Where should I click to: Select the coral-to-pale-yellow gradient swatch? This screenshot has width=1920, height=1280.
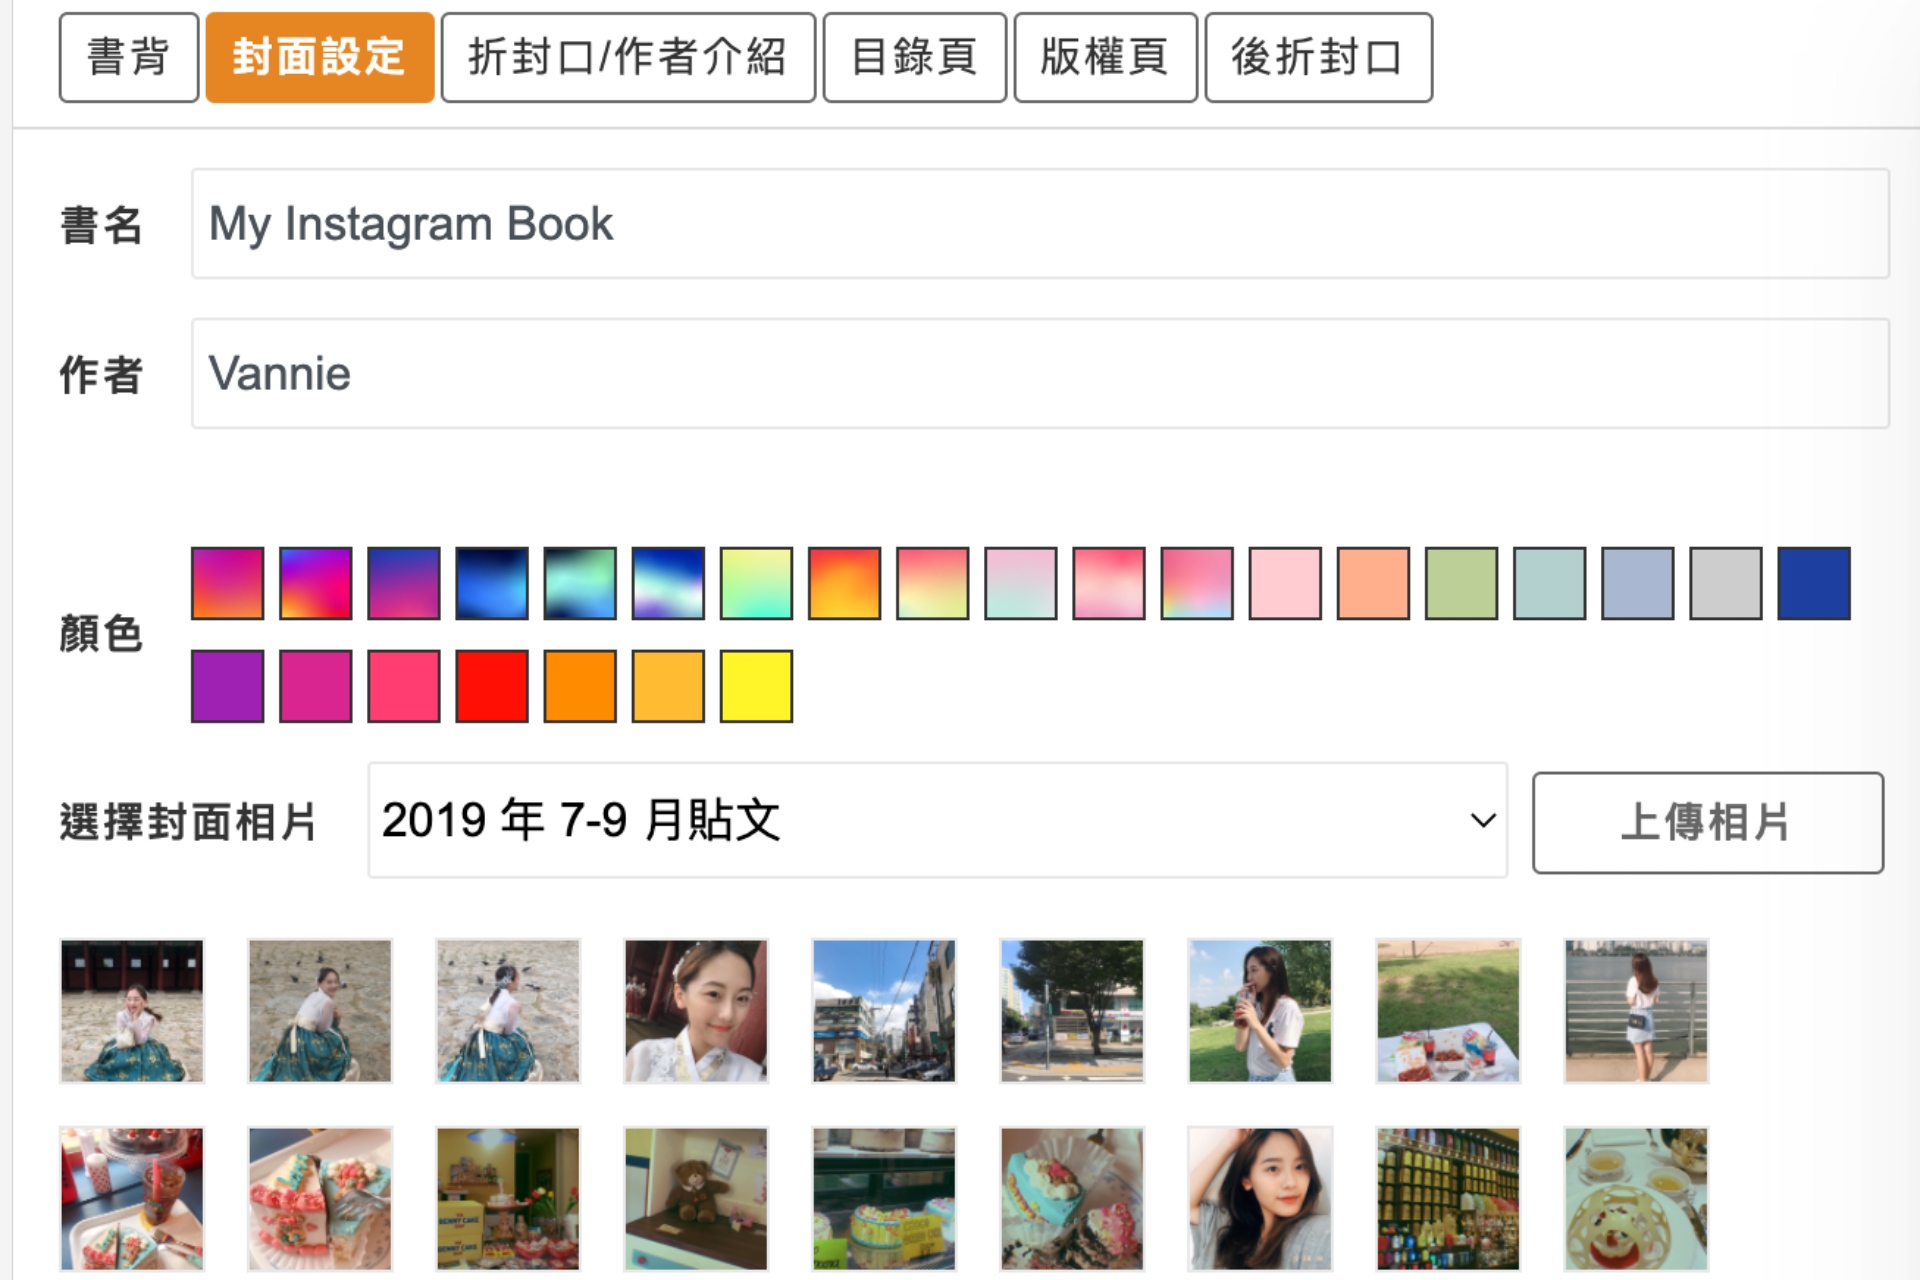pos(933,583)
